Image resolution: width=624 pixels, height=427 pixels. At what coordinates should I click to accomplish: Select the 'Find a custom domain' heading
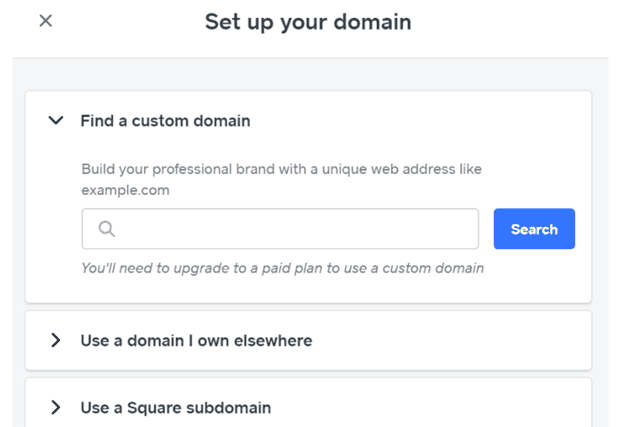165,121
